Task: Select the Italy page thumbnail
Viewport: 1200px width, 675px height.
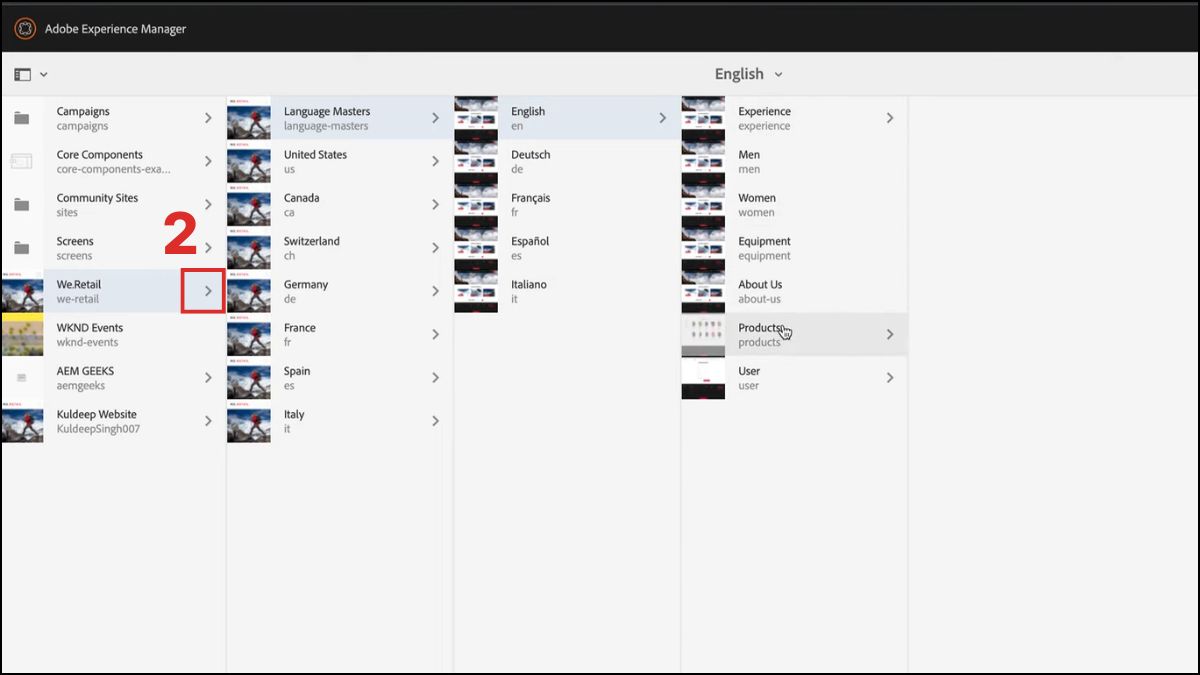Action: (x=249, y=421)
